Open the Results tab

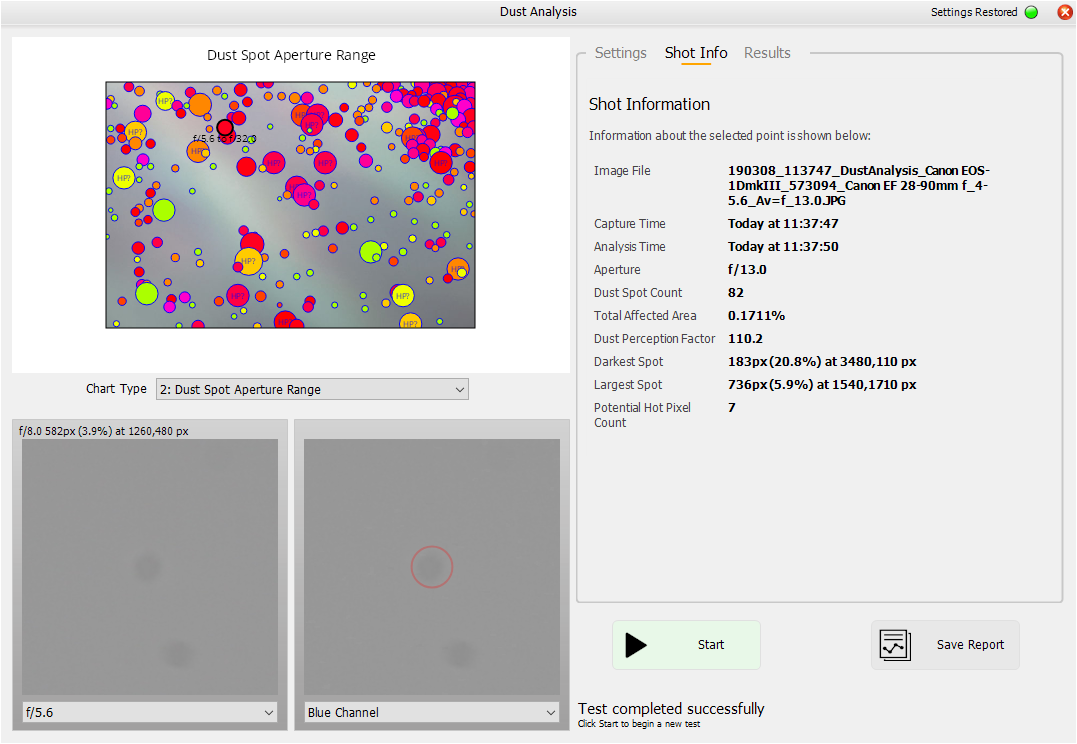coord(767,53)
